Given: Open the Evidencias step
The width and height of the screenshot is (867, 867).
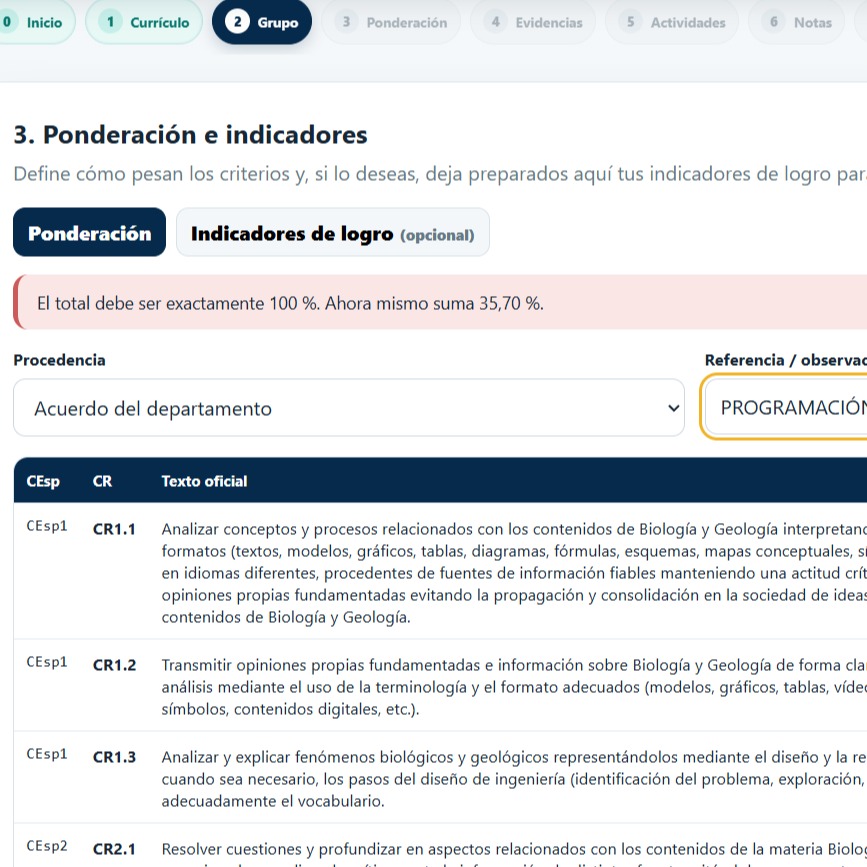Looking at the screenshot, I should click(533, 22).
